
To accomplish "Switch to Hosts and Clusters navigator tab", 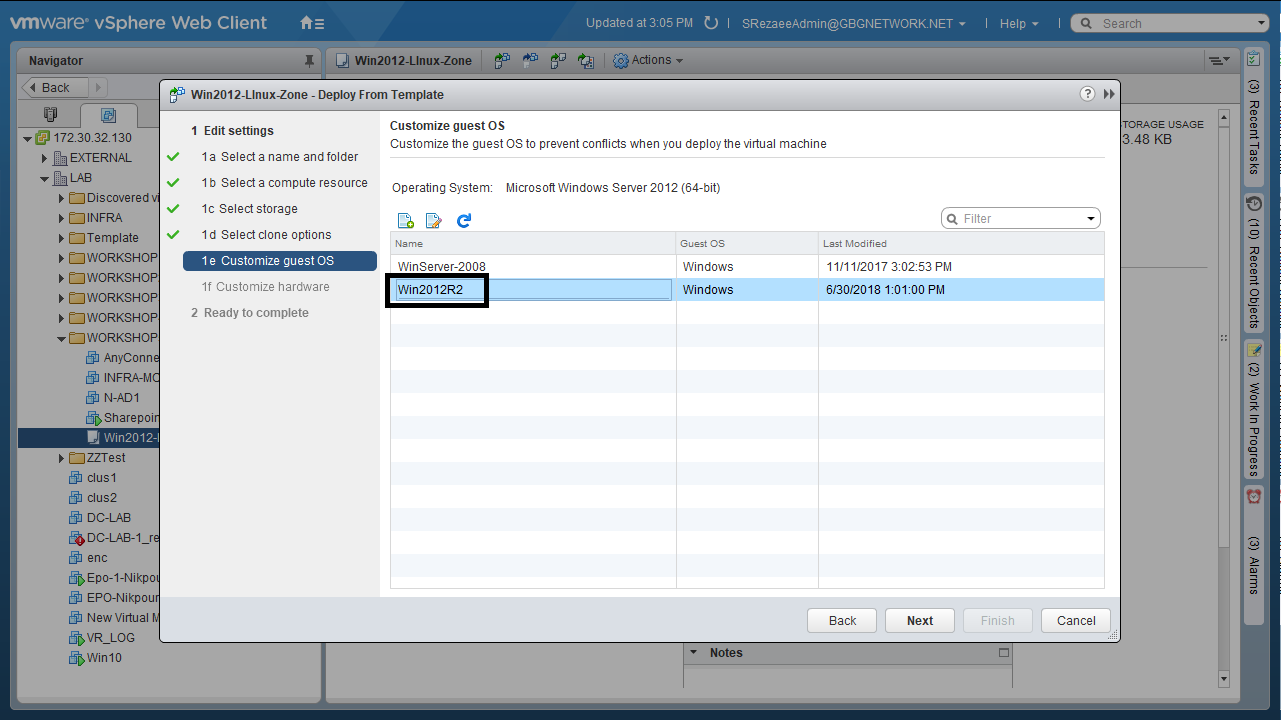I will 51,114.
